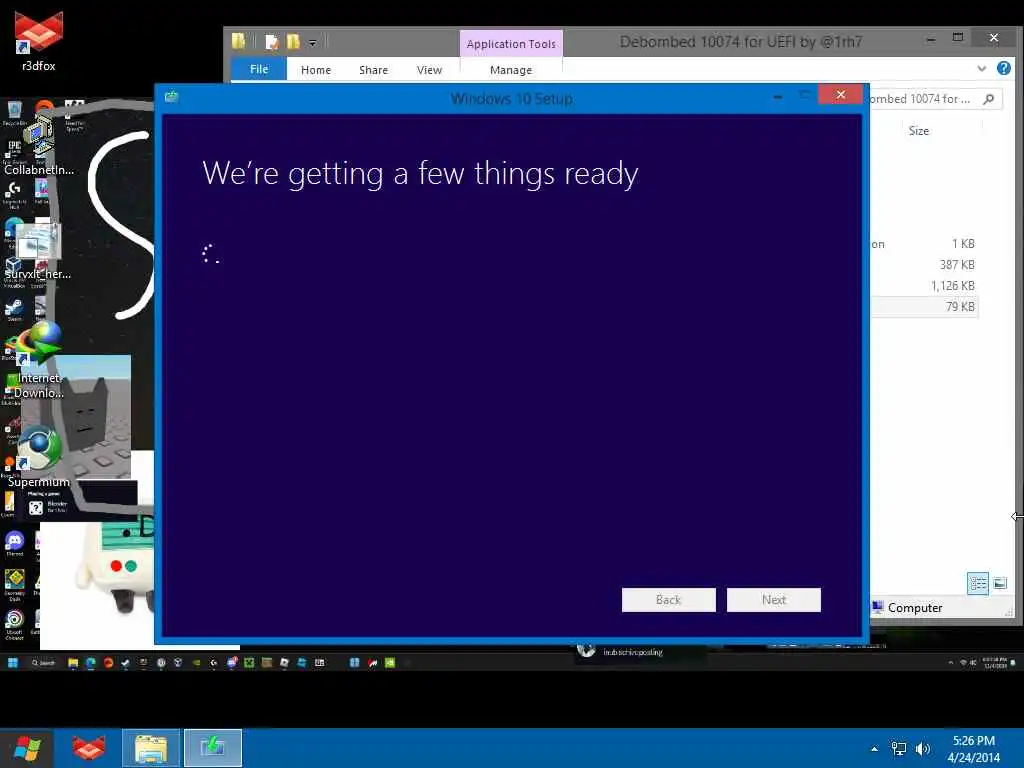Image resolution: width=1024 pixels, height=768 pixels.
Task: Switch to the View ribbon tab
Action: click(x=429, y=70)
